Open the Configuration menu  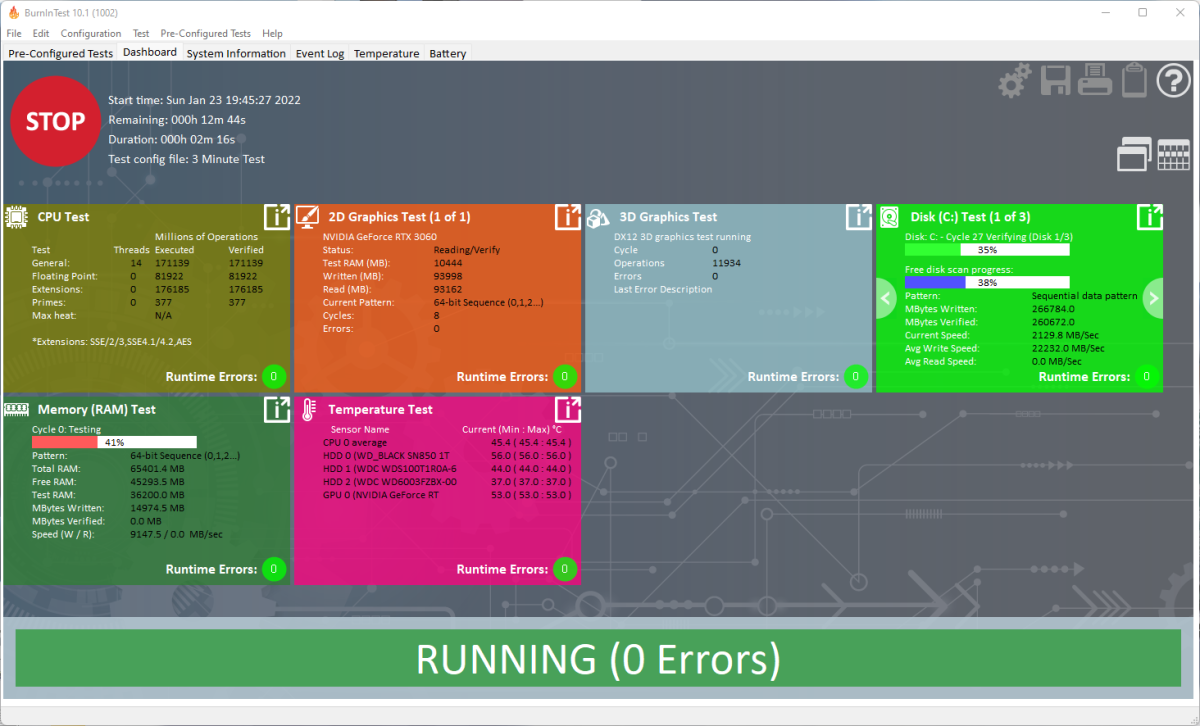coord(91,33)
